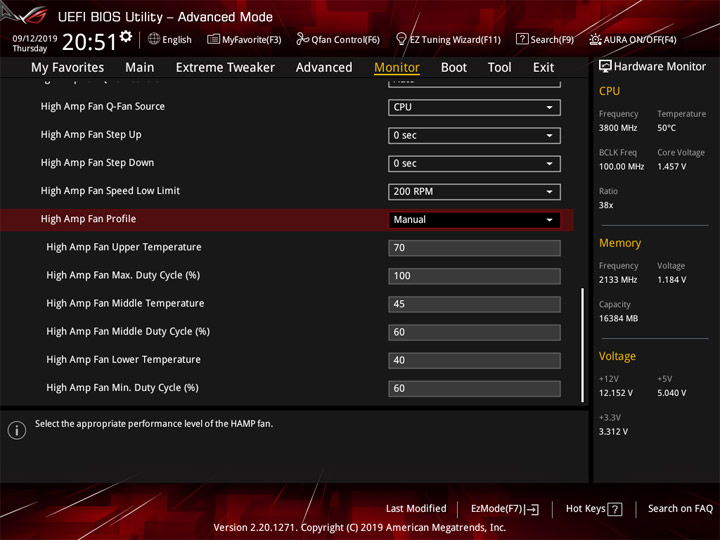Click the Hardware Monitor screen icon
The height and width of the screenshot is (540, 720).
coord(605,67)
